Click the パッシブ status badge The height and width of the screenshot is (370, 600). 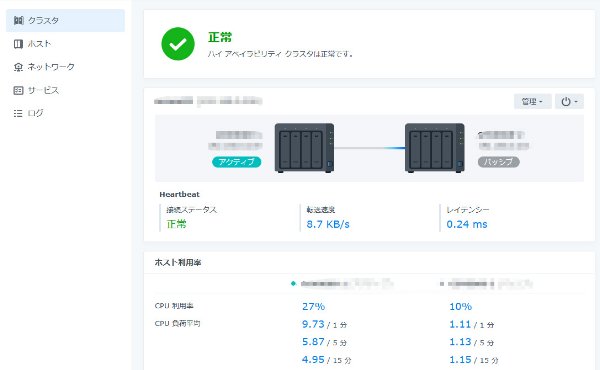tap(499, 162)
